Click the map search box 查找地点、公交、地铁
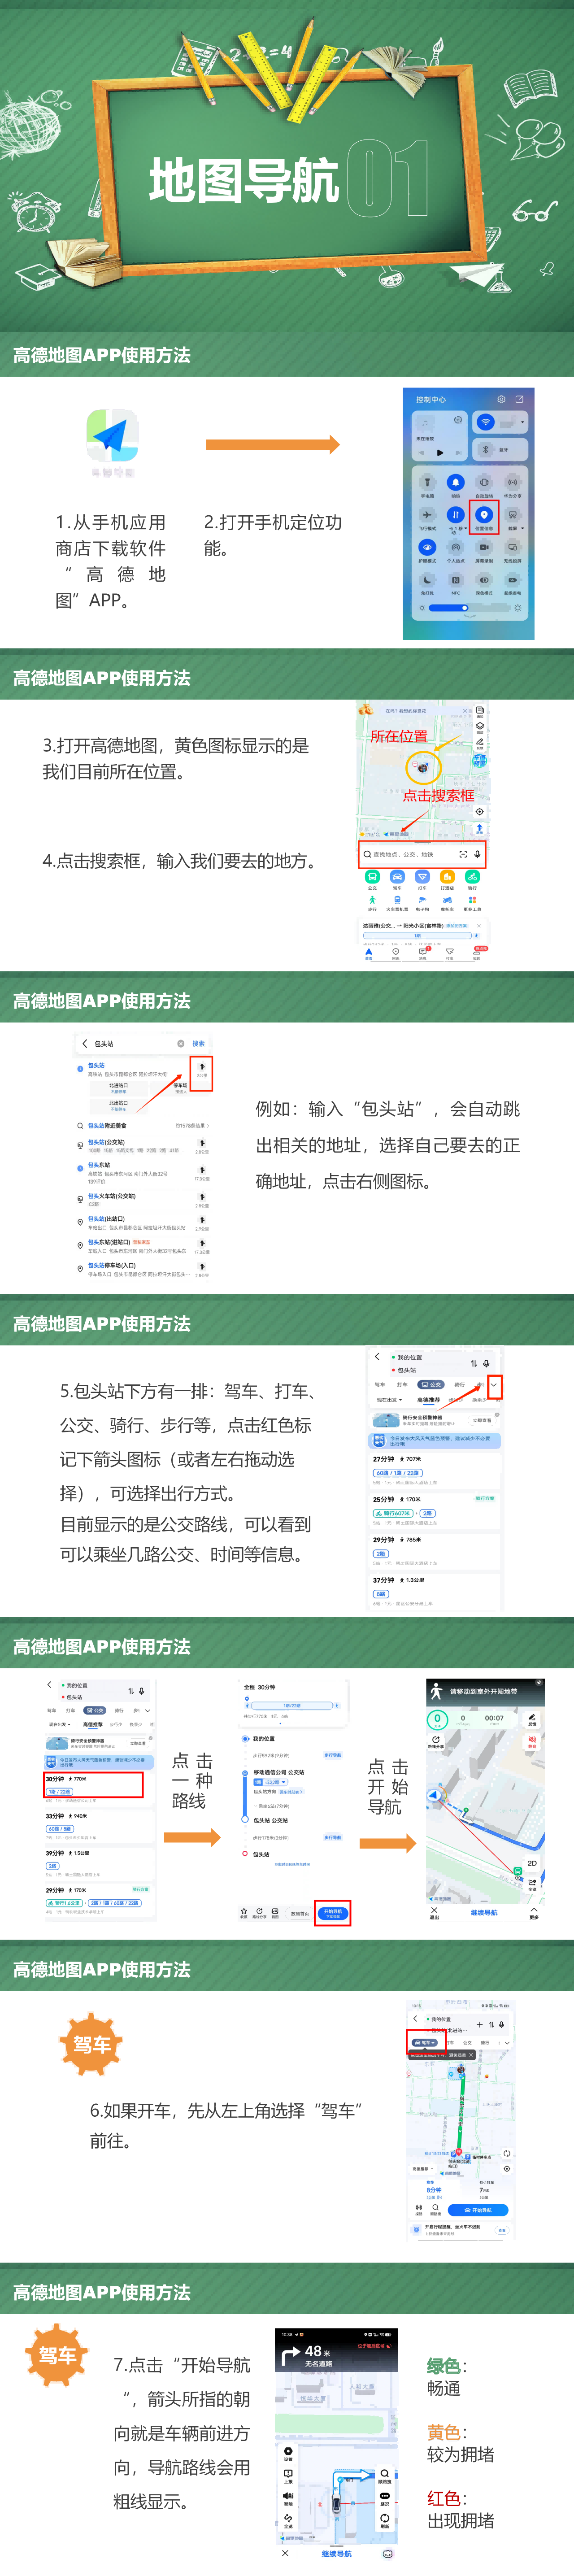The width and height of the screenshot is (574, 2576). [x=423, y=855]
